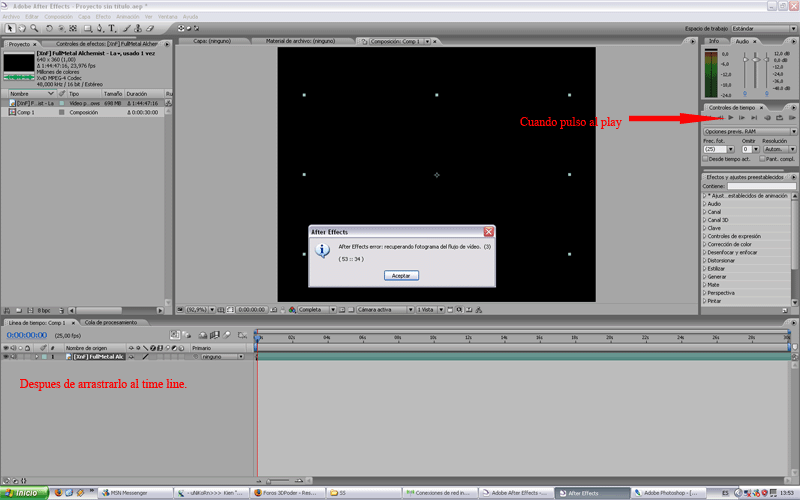Toggle video visibility of FullMetal layer

[x=6, y=357]
